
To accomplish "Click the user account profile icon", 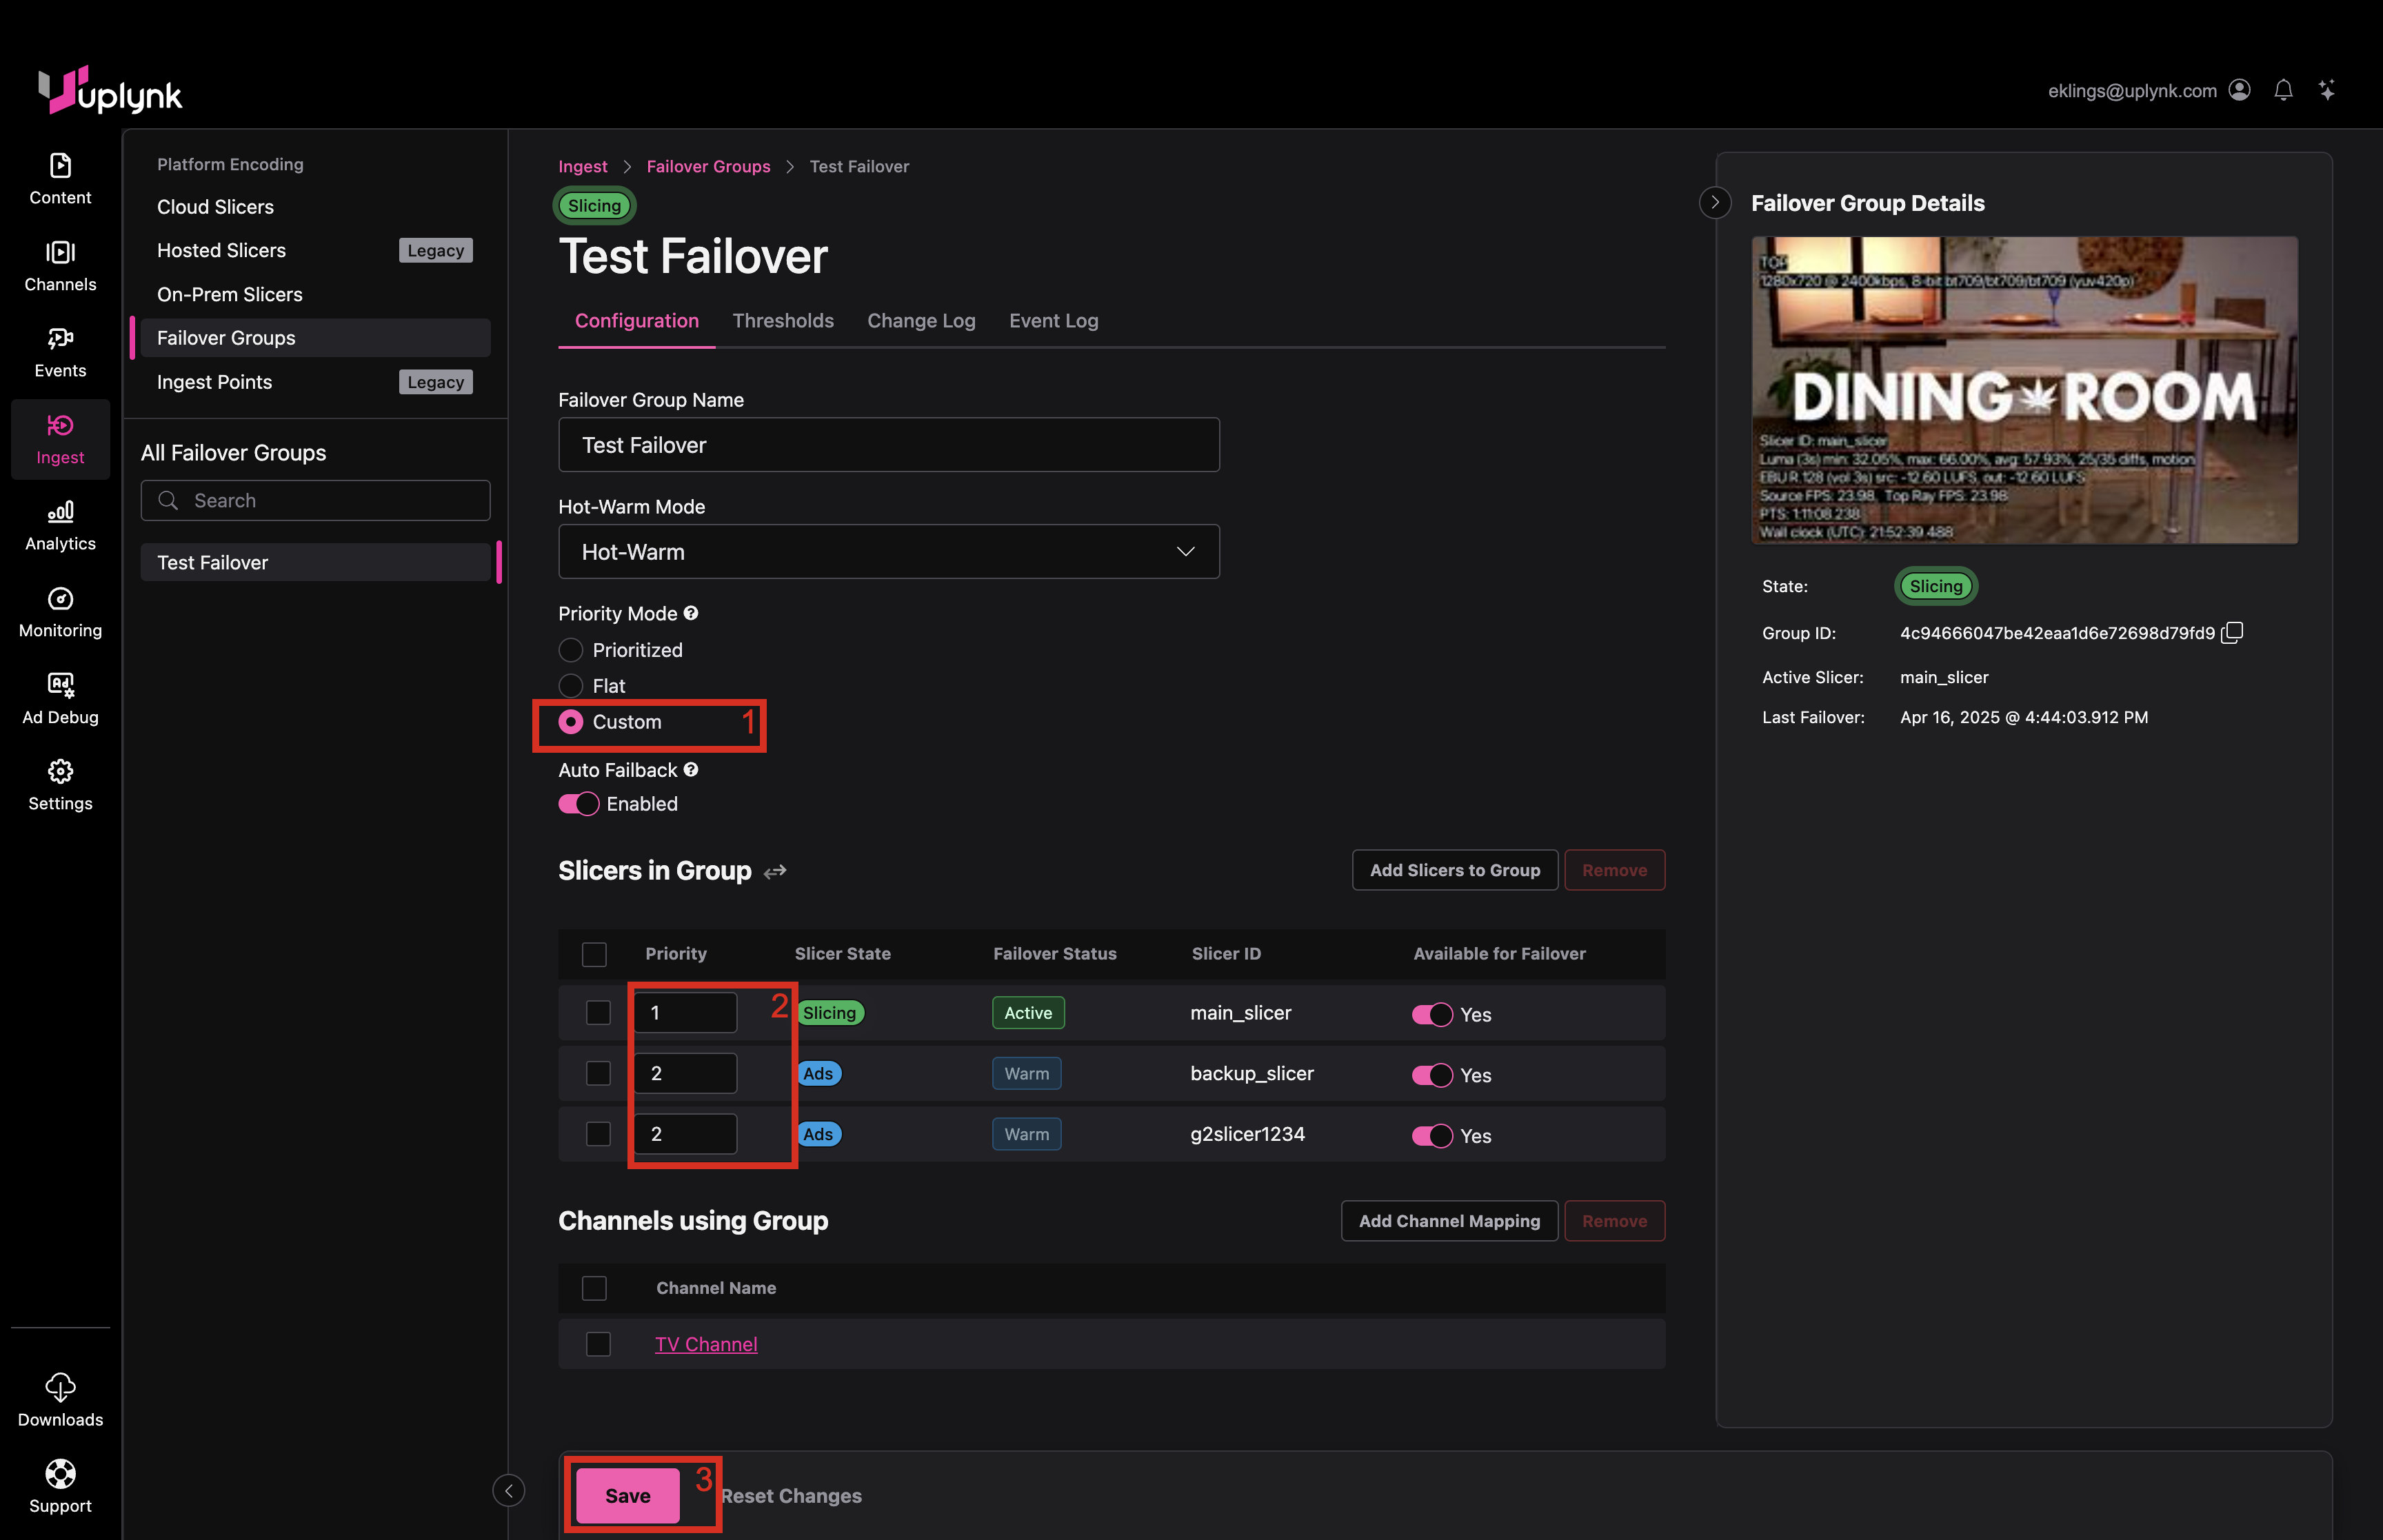I will tap(2240, 91).
